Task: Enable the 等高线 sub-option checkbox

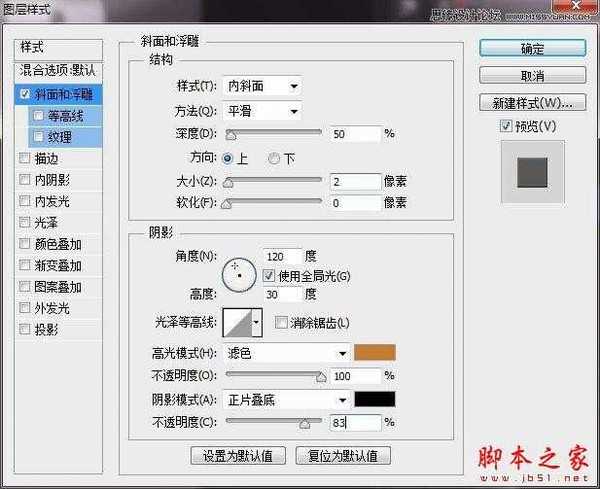Action: (39, 115)
